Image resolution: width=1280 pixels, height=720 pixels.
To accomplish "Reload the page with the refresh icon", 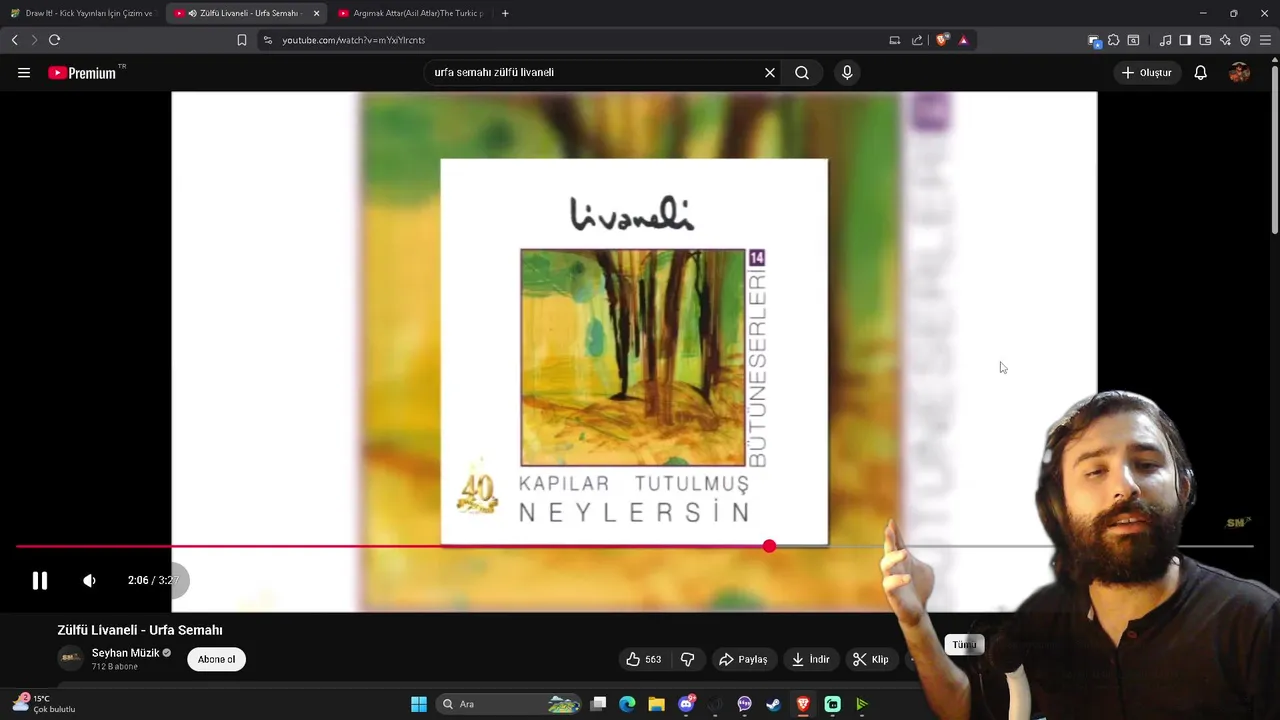I will [55, 40].
